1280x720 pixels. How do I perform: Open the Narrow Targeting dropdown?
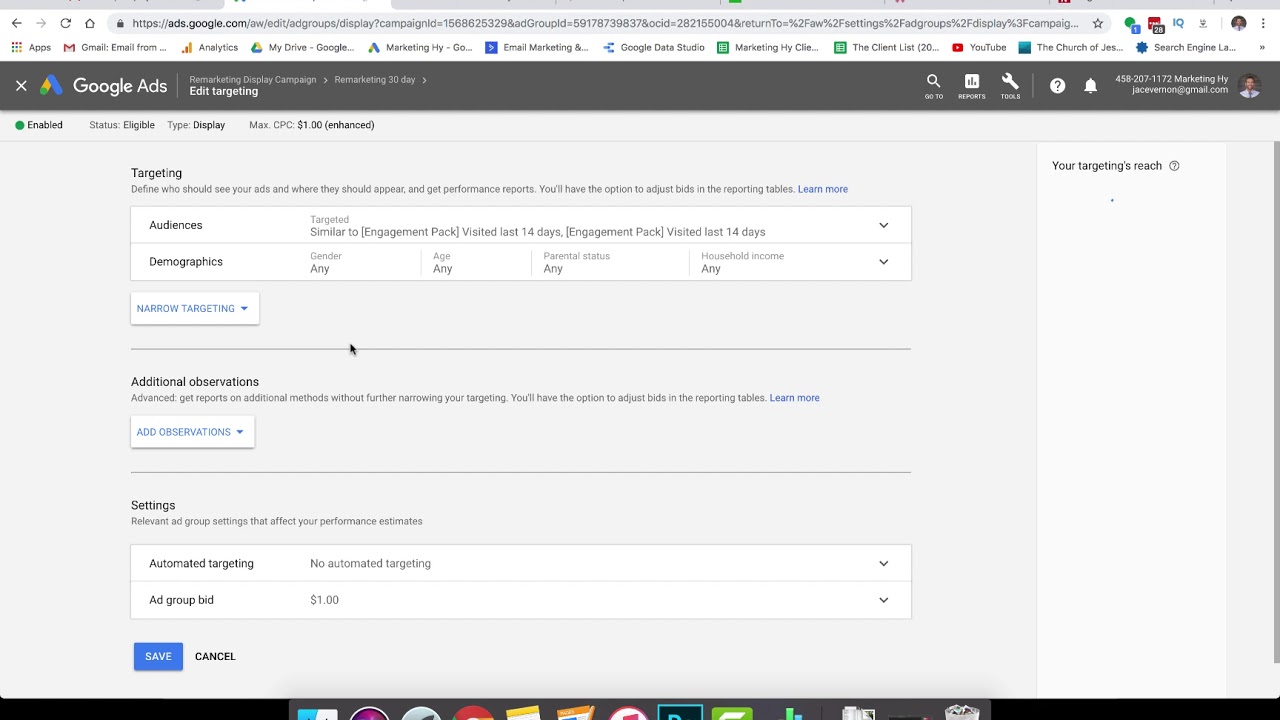coord(194,309)
